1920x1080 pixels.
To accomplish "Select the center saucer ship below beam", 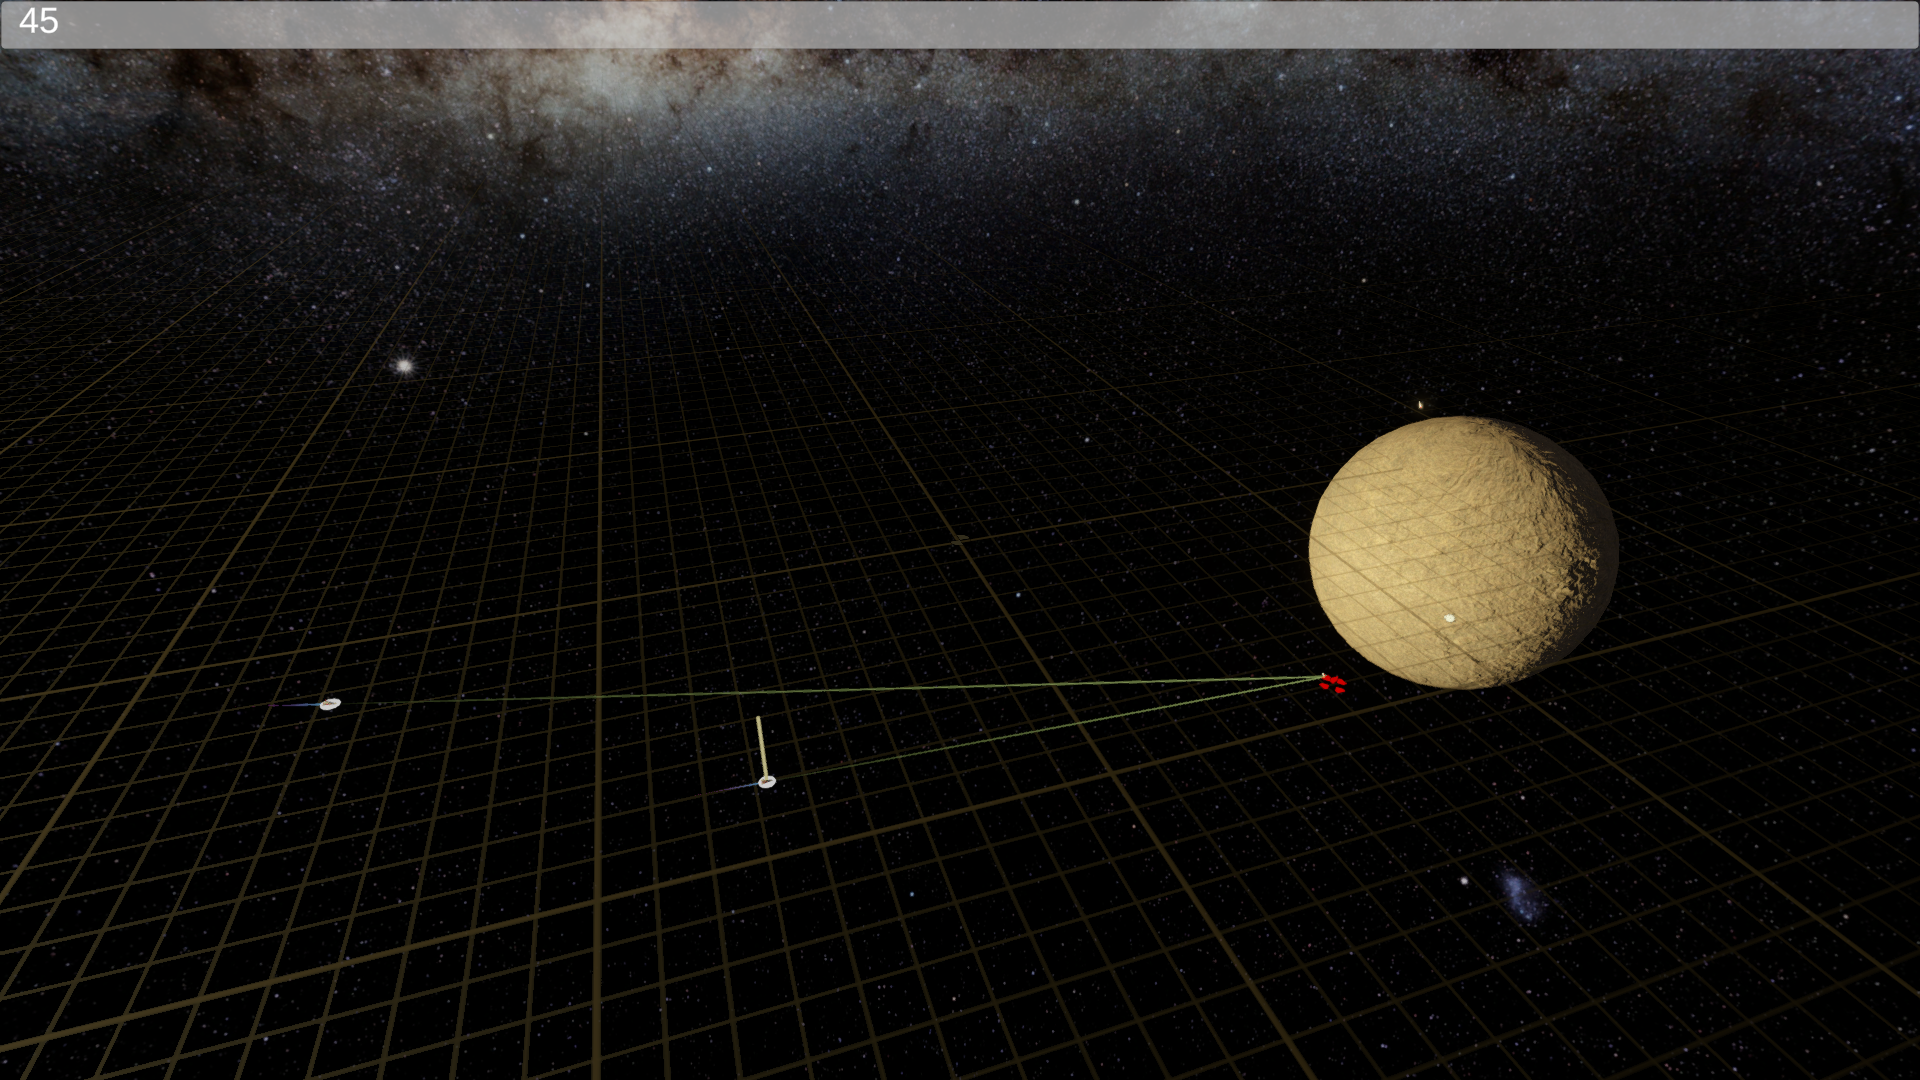I will [767, 782].
